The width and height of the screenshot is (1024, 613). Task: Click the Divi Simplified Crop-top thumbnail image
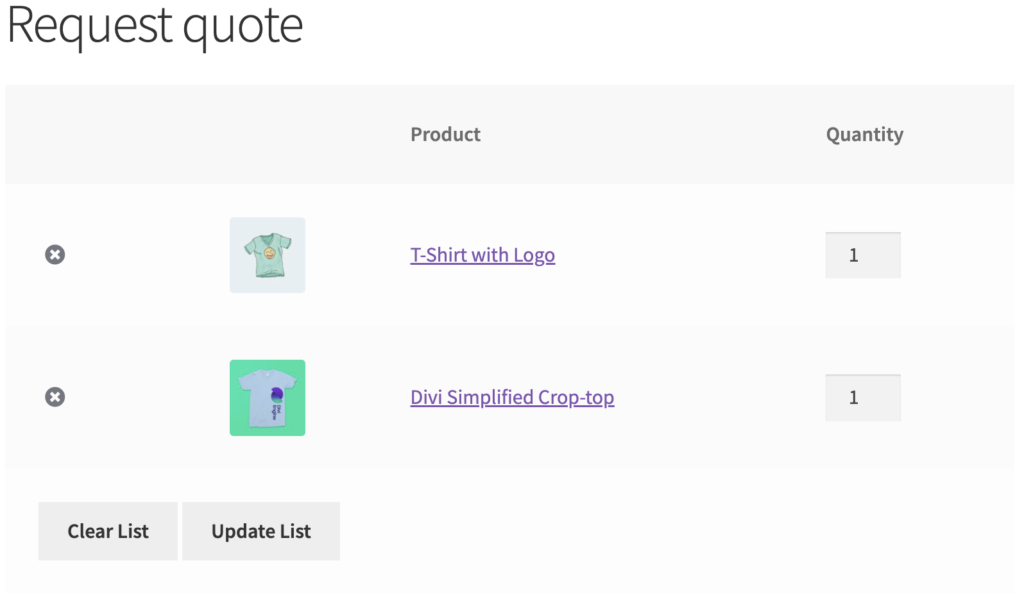coord(267,398)
